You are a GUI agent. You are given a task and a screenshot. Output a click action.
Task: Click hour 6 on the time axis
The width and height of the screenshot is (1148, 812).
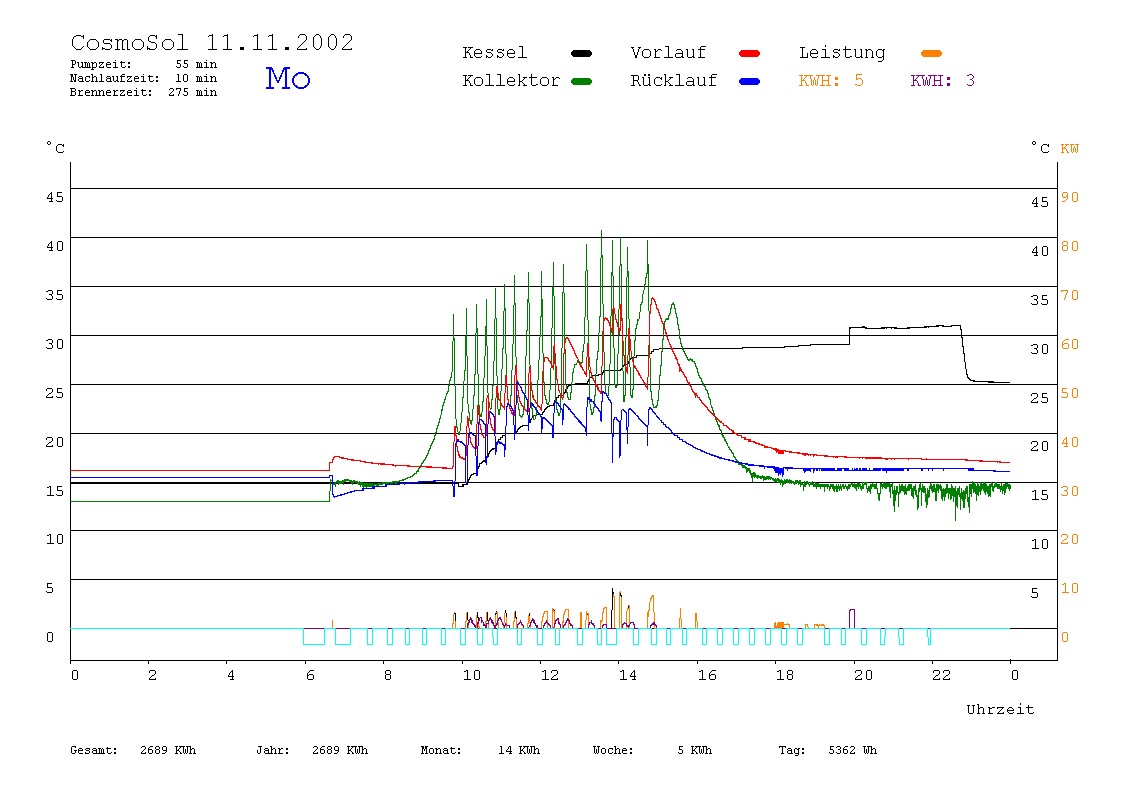pyautogui.click(x=310, y=675)
